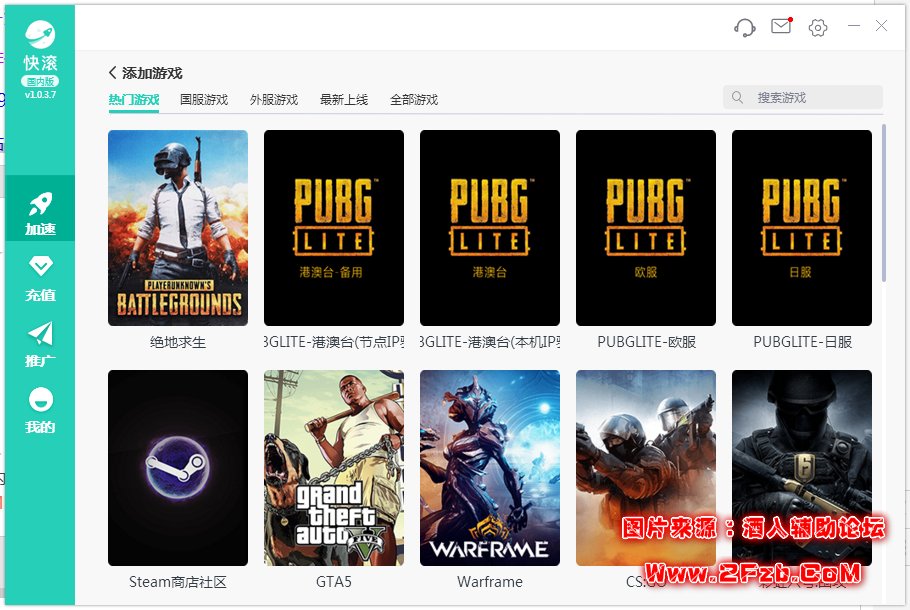The width and height of the screenshot is (910, 610).
Task: Select the PUBG Lite 港澳台-备用 cover
Action: [334, 228]
